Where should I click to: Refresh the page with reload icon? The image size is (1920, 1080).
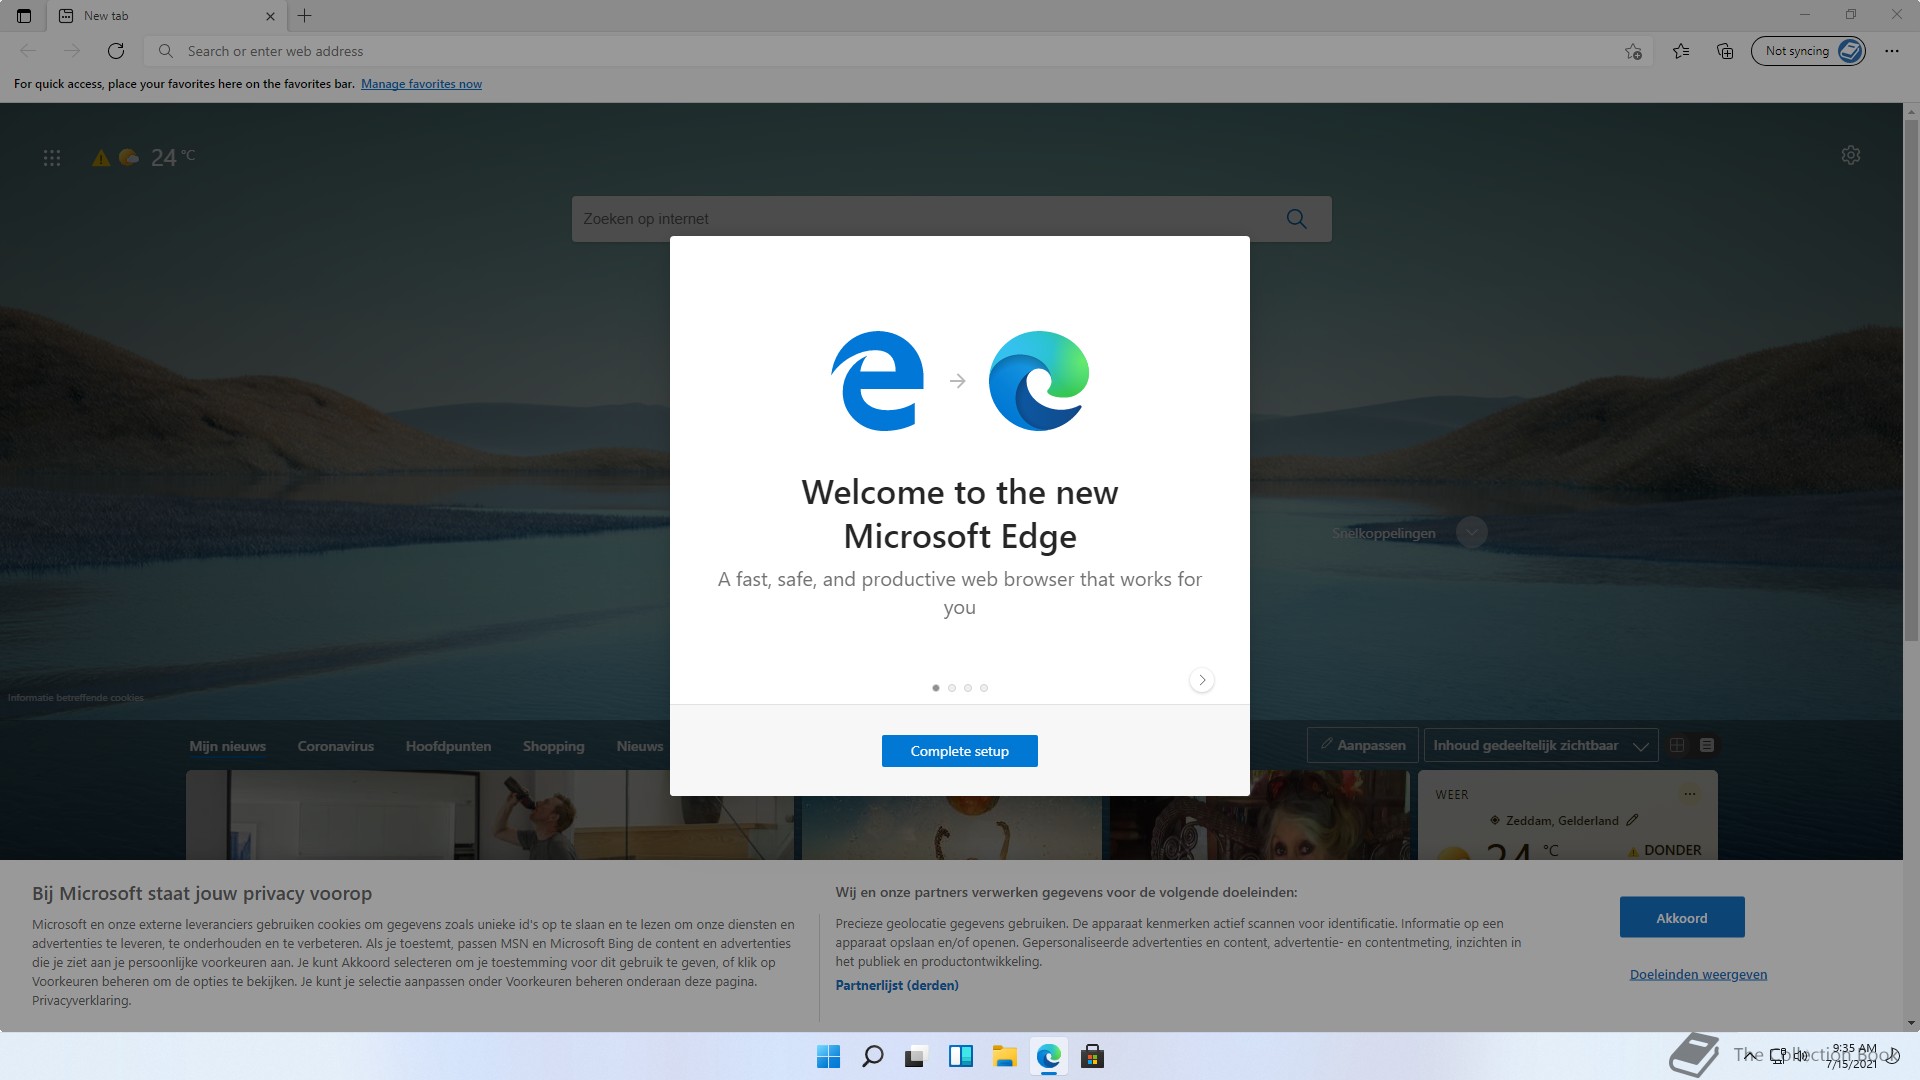pyautogui.click(x=116, y=51)
